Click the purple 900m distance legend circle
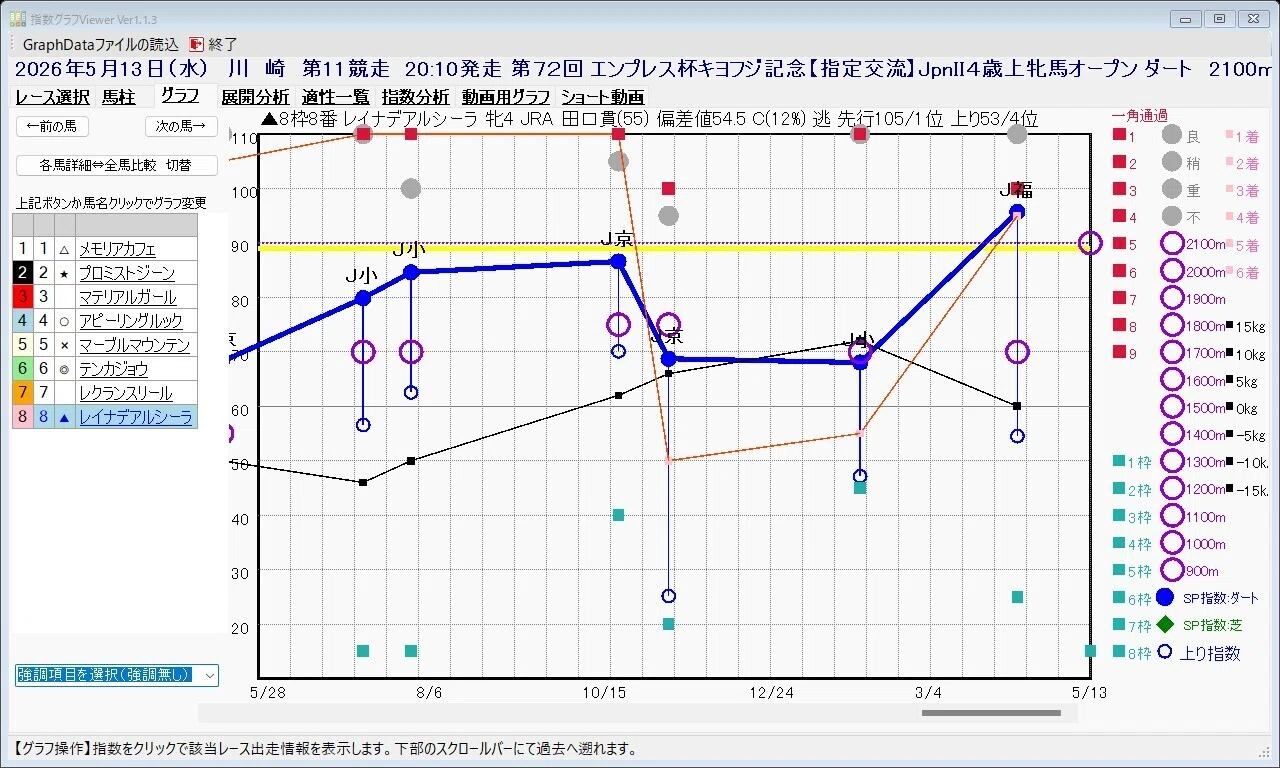 tap(1172, 570)
